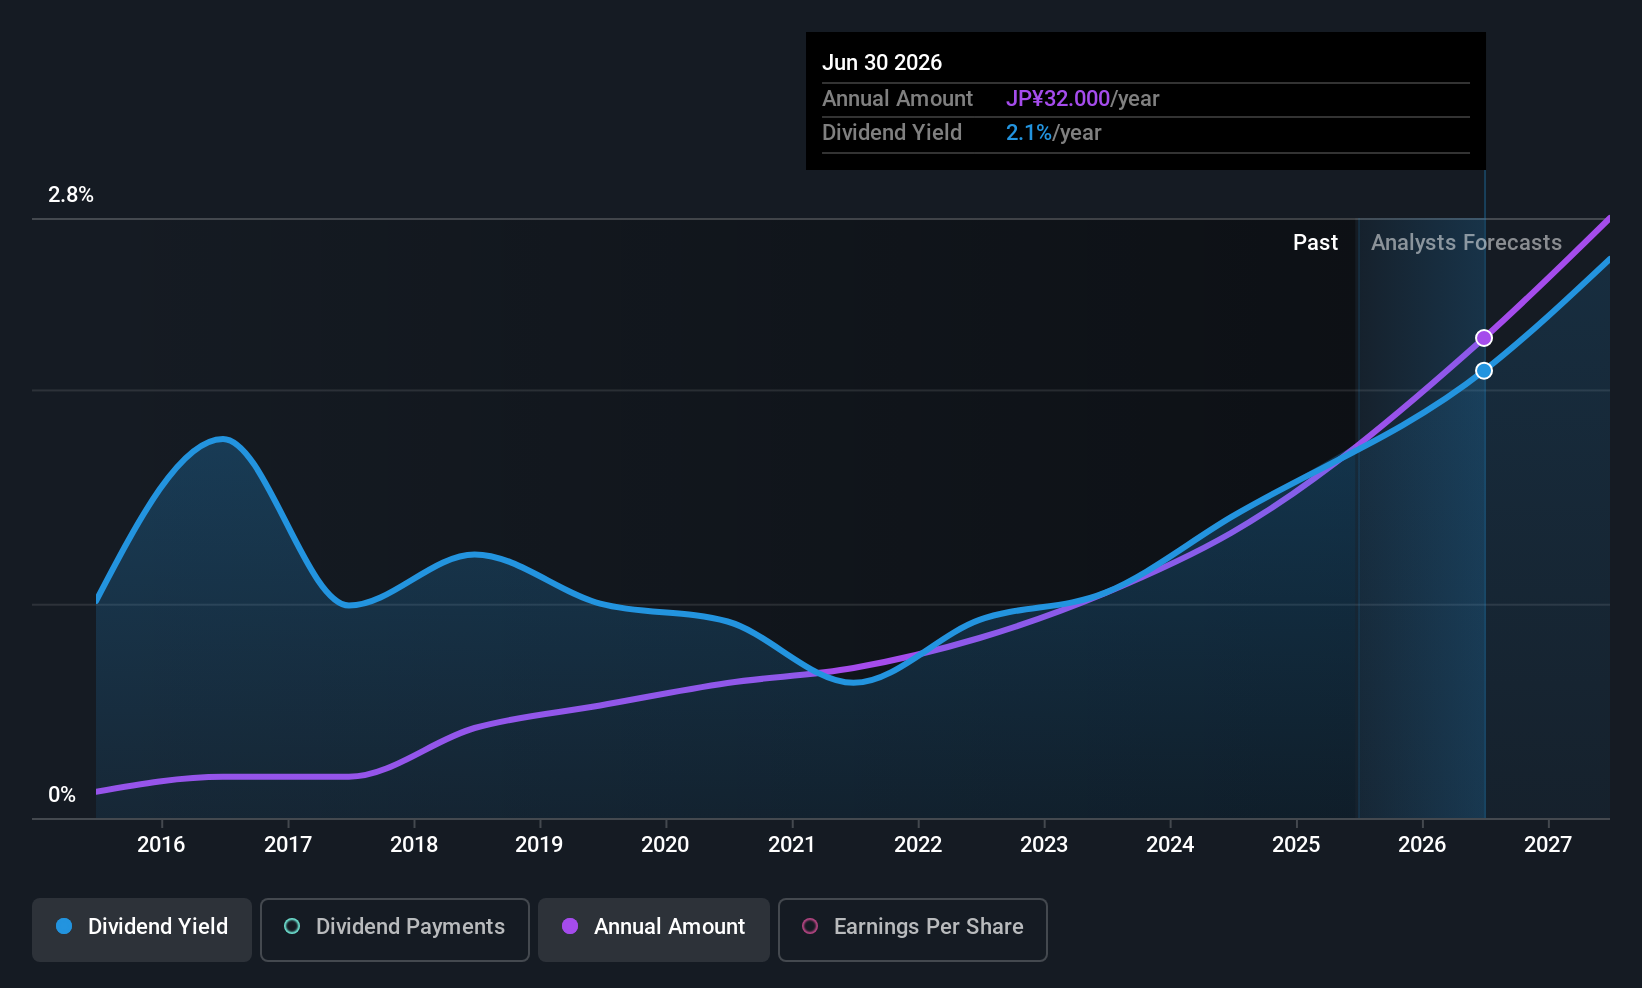Click the 2.8% y-axis label
The width and height of the screenshot is (1642, 988).
click(x=71, y=195)
